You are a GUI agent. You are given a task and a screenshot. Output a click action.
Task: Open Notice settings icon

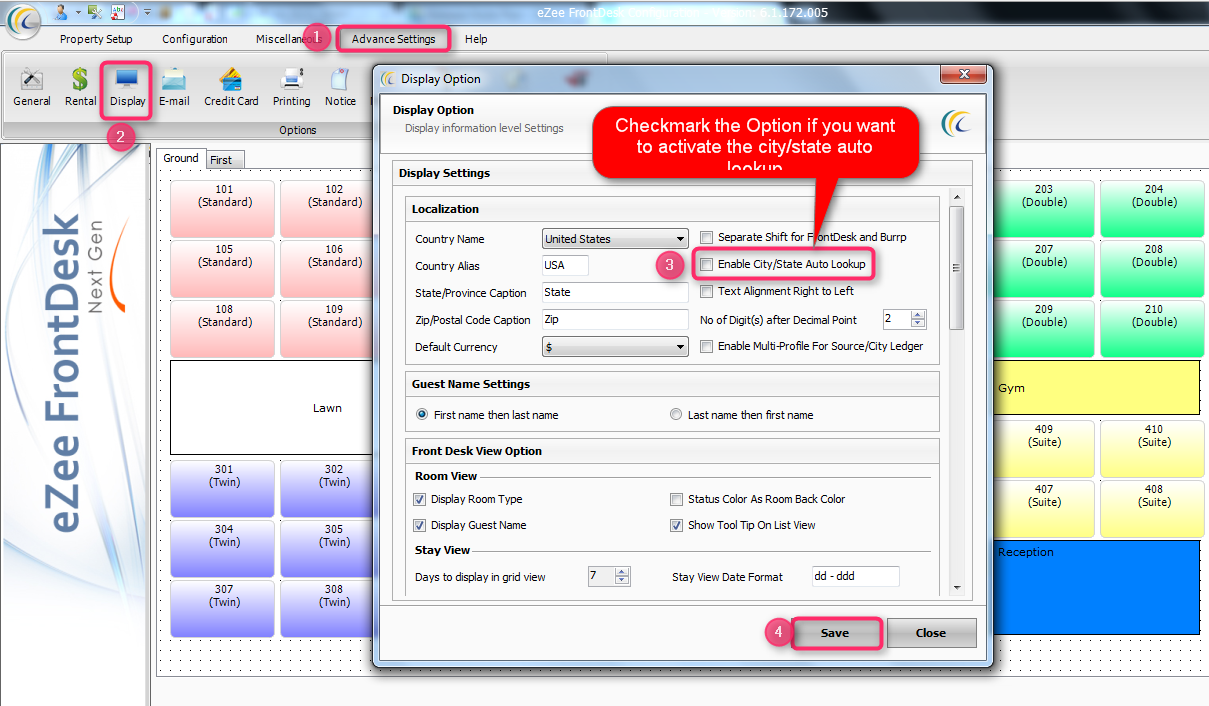340,88
